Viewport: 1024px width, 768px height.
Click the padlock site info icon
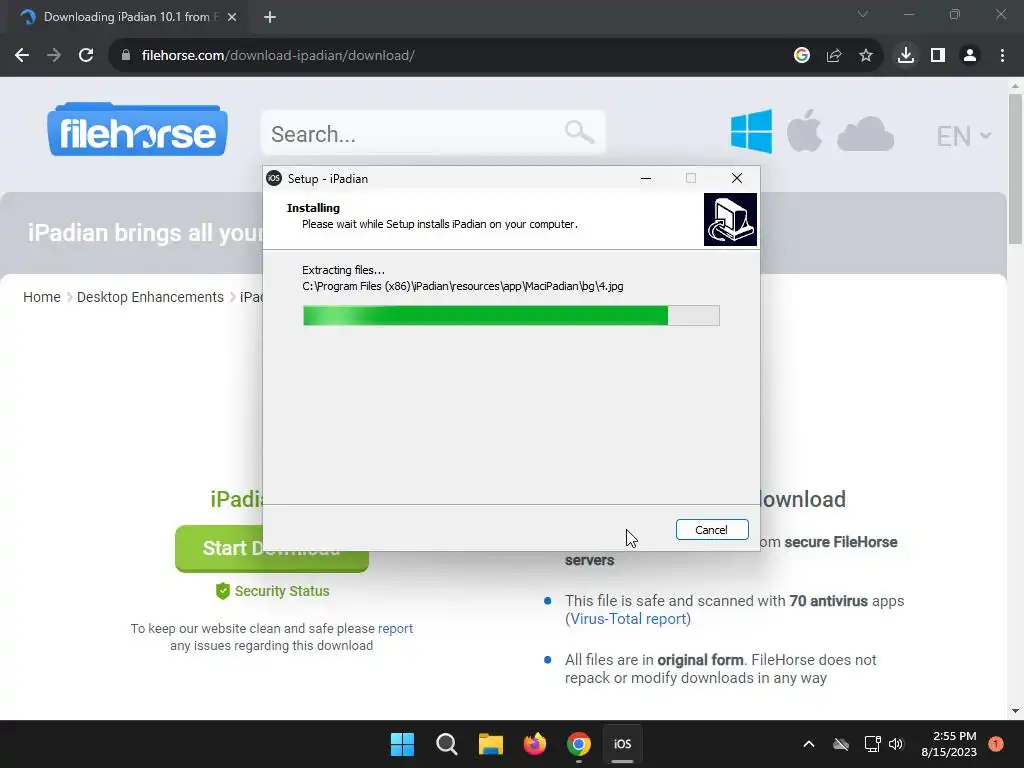(126, 56)
